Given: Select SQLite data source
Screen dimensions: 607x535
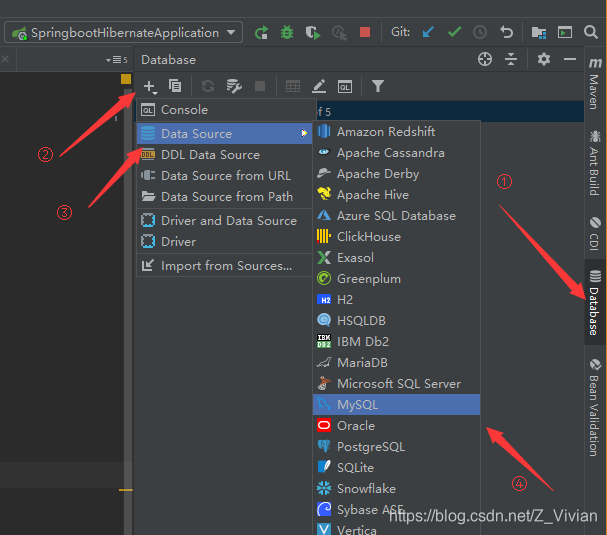Looking at the screenshot, I should pos(396,468).
